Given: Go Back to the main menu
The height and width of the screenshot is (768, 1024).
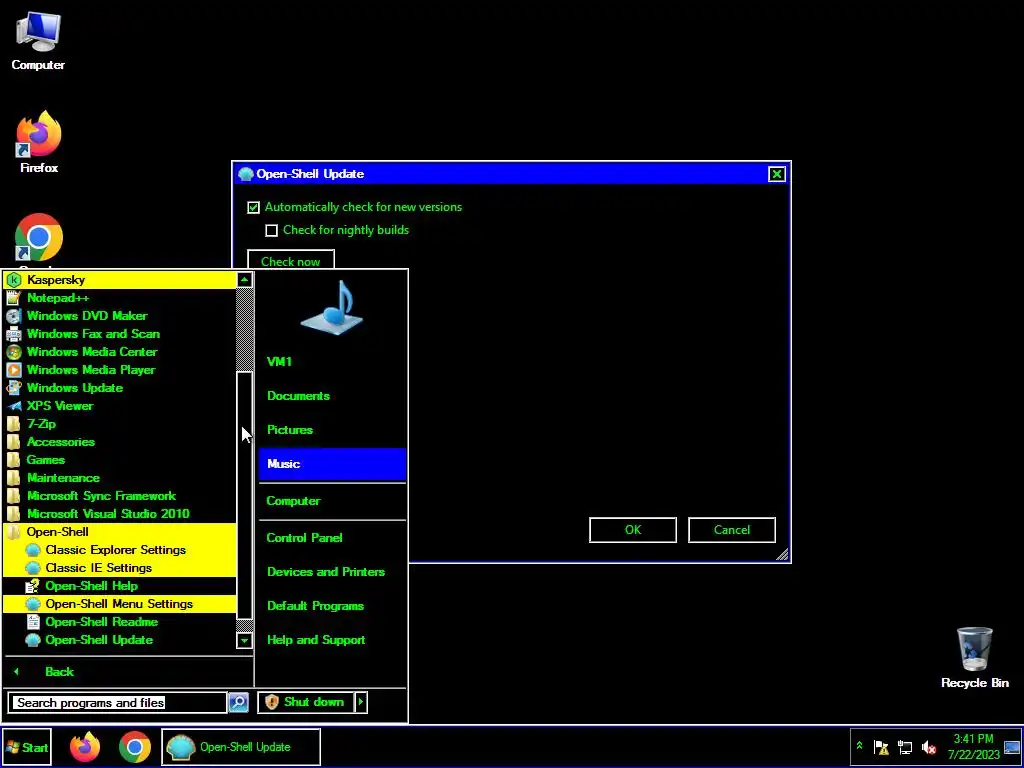Looking at the screenshot, I should (x=128, y=672).
